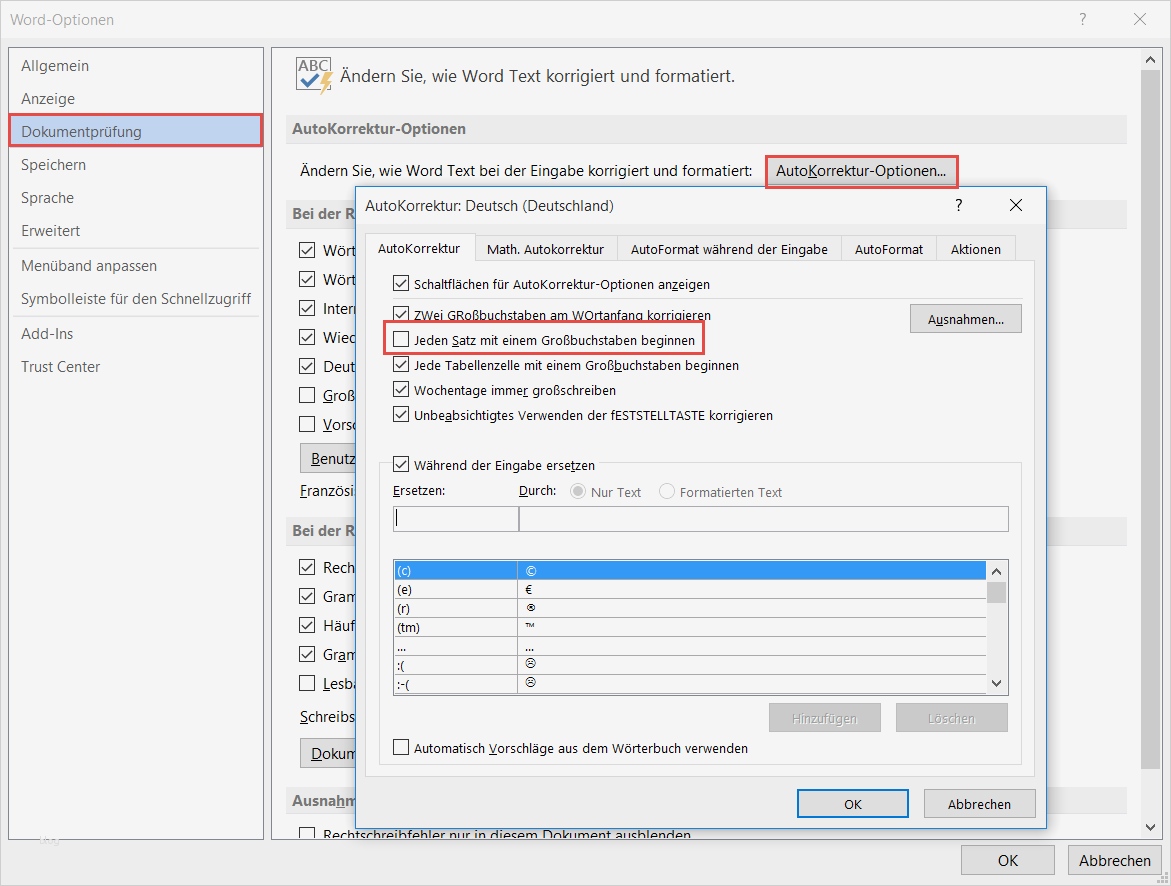Open Speichern options category
Image resolution: width=1171 pixels, height=886 pixels.
pyautogui.click(x=136, y=164)
